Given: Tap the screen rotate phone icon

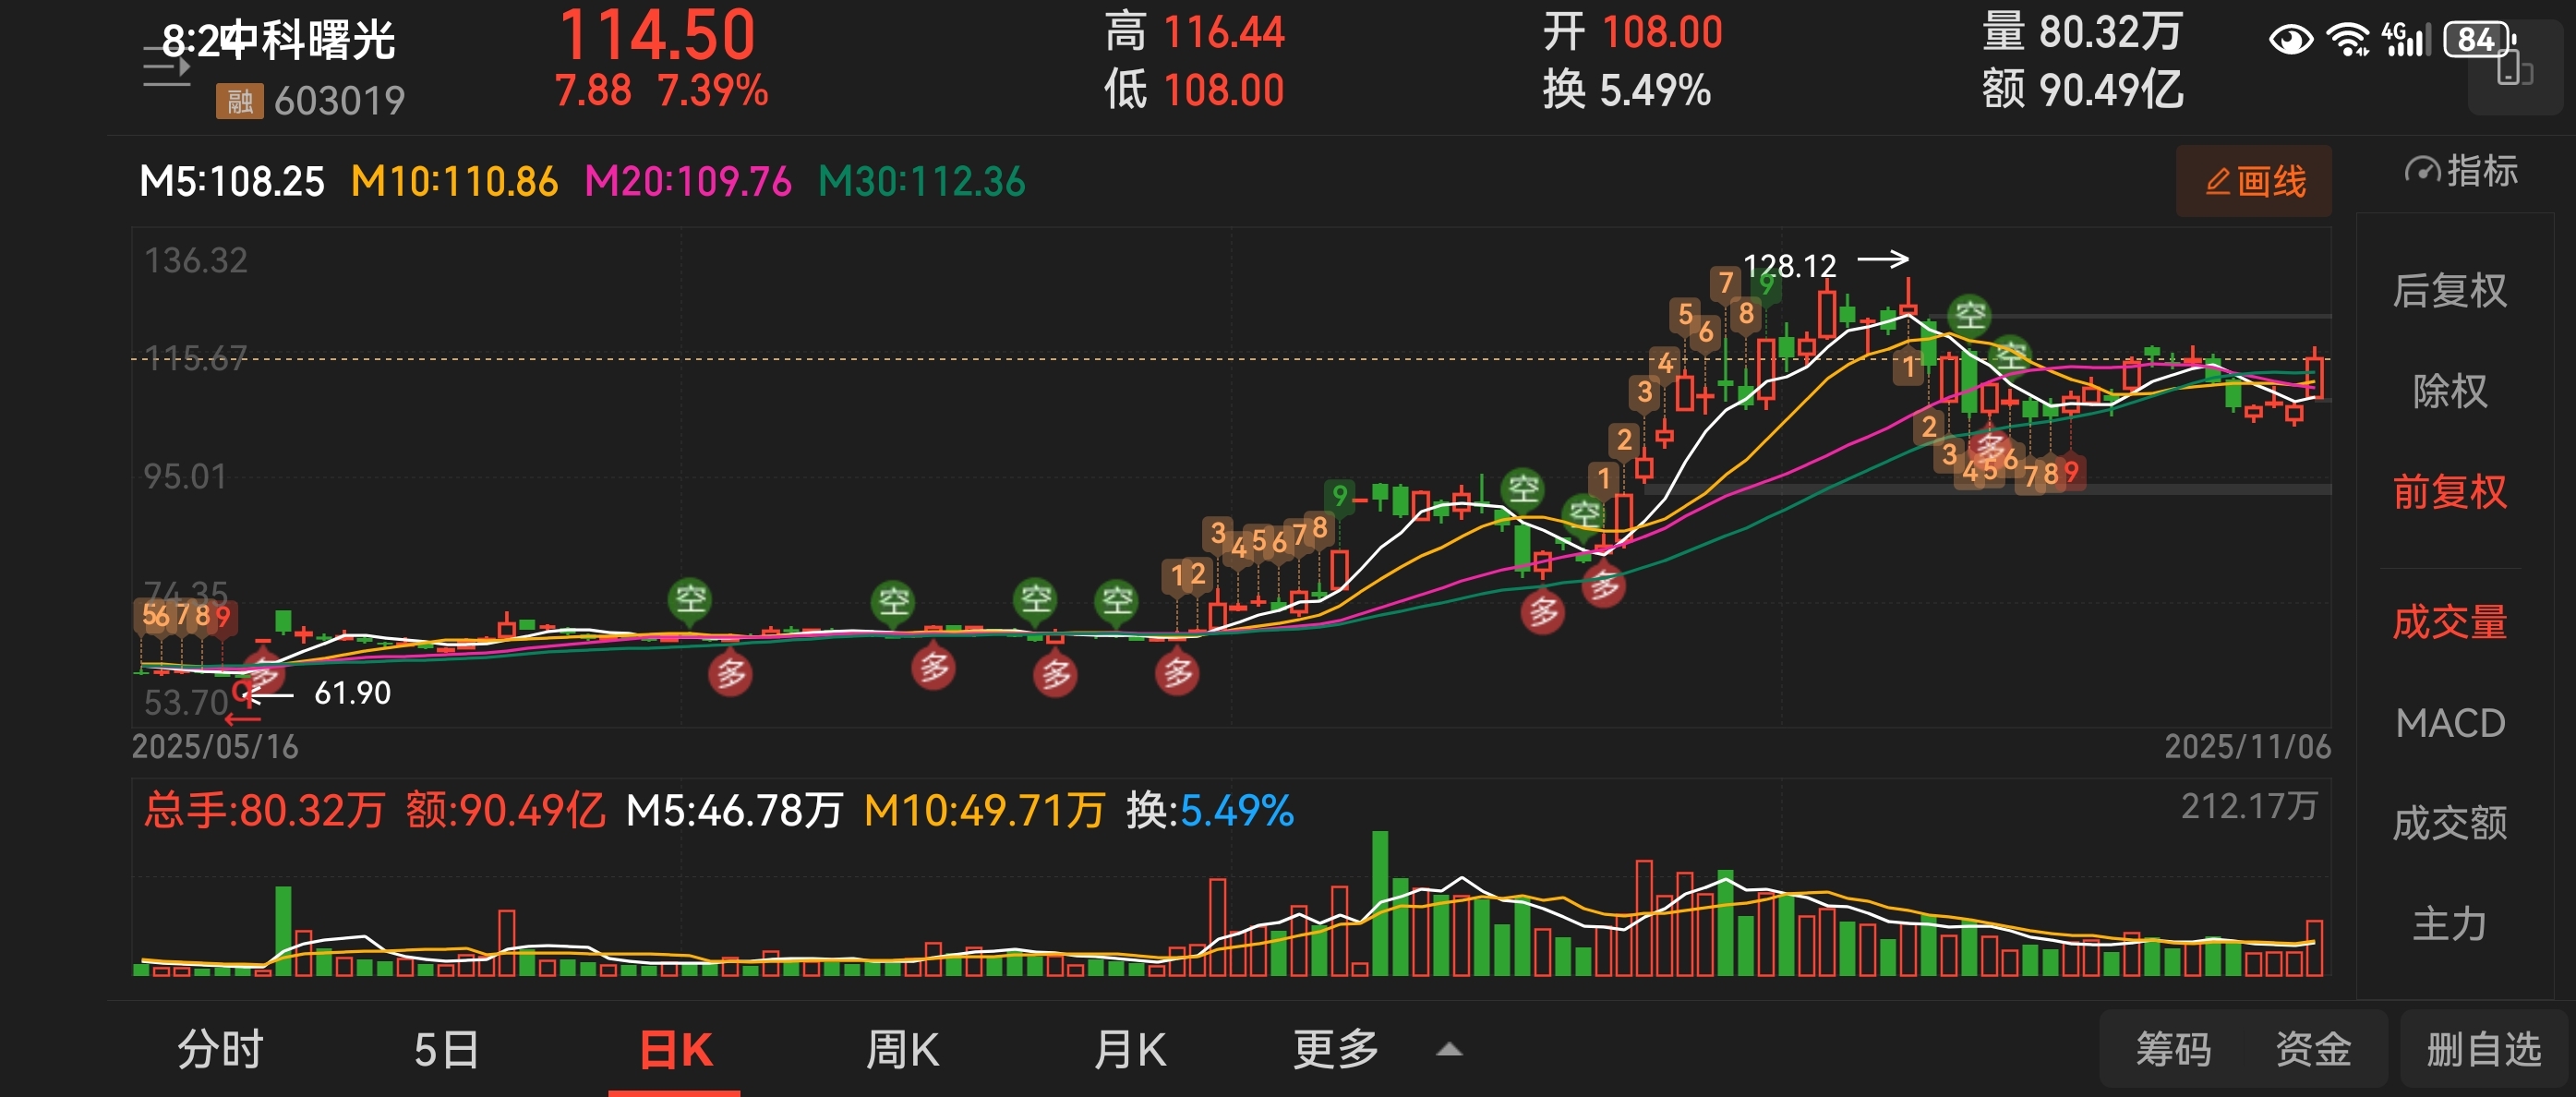Looking at the screenshot, I should (2514, 70).
